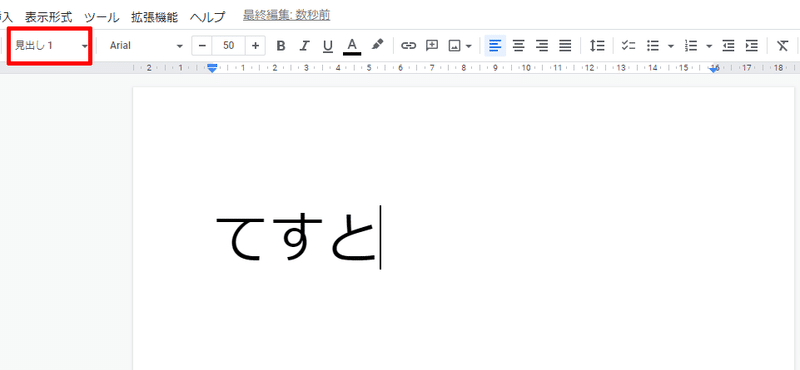This screenshot has height=370, width=800.
Task: Click the てすと heading text in the document
Action: point(296,237)
